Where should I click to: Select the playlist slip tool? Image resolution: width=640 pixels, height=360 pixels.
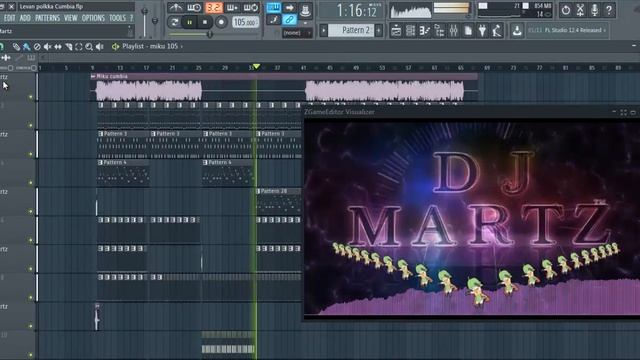(x=58, y=47)
